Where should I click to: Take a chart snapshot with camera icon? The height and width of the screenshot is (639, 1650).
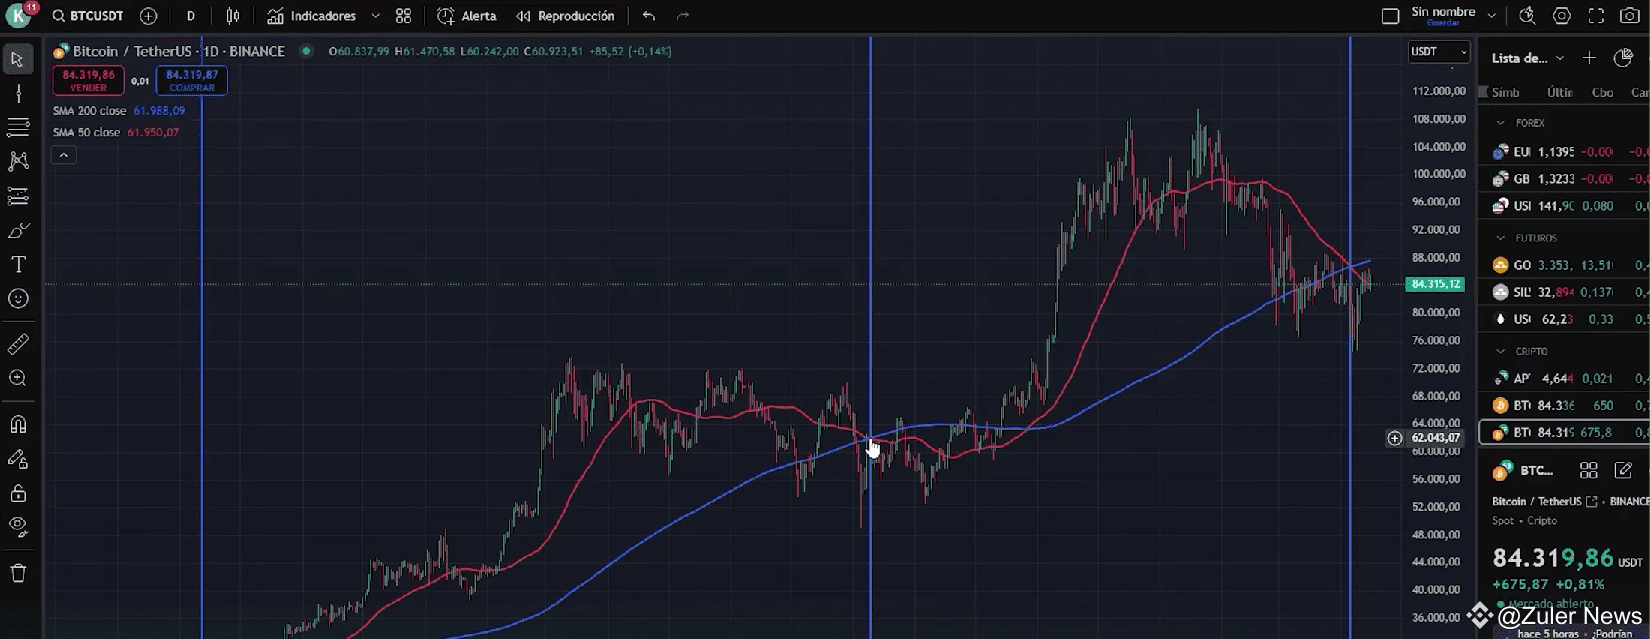click(1630, 16)
